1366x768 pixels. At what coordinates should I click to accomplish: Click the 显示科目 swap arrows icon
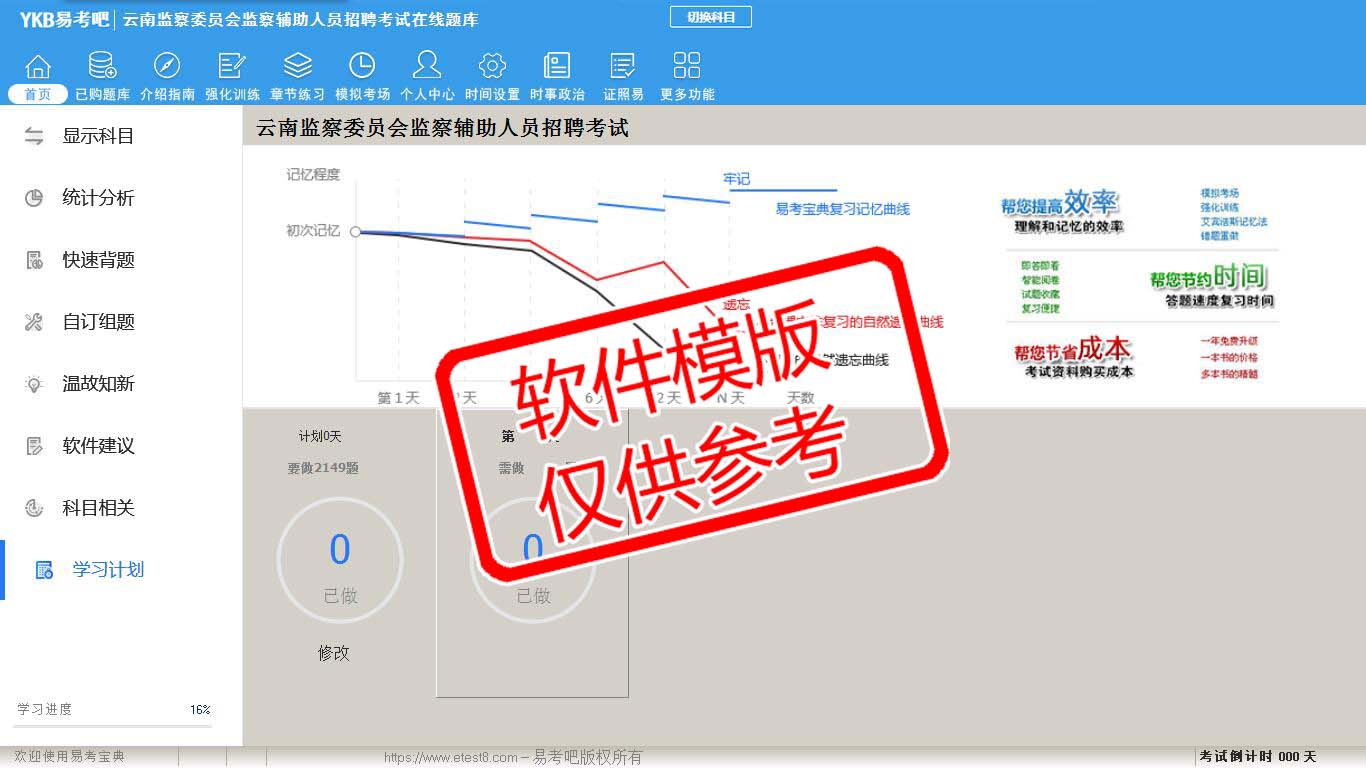34,136
